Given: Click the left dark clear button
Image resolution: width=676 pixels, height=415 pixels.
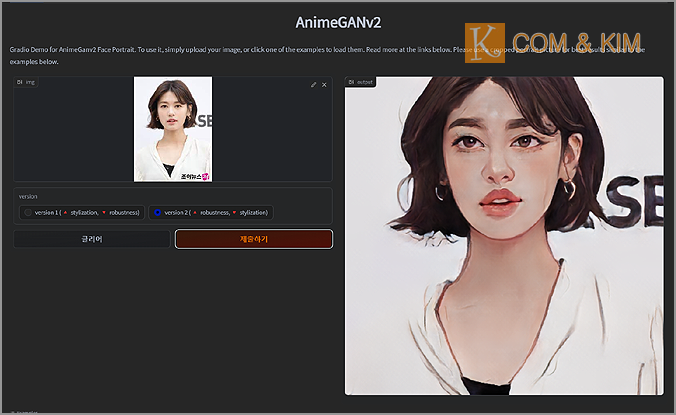Looking at the screenshot, I should coord(92,239).
